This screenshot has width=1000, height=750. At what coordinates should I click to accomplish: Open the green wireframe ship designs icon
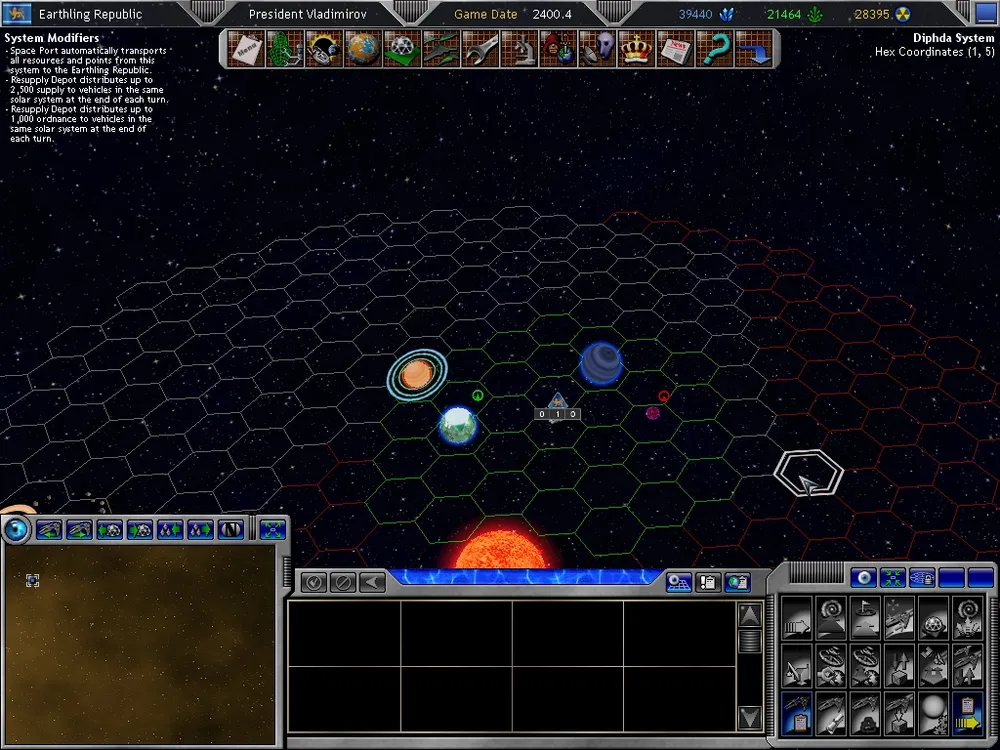[x=285, y=48]
